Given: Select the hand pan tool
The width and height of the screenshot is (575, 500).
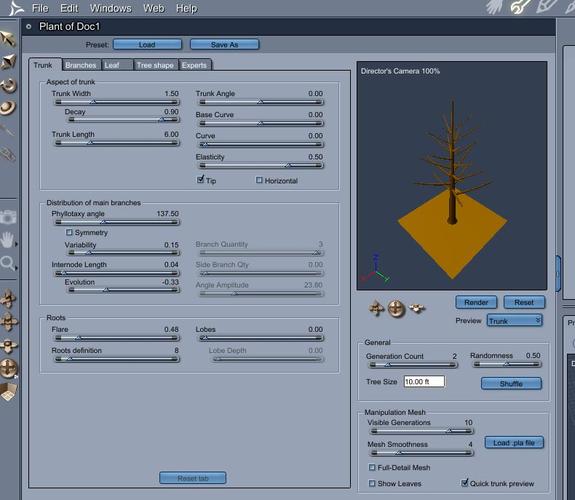Looking at the screenshot, I should (7, 240).
